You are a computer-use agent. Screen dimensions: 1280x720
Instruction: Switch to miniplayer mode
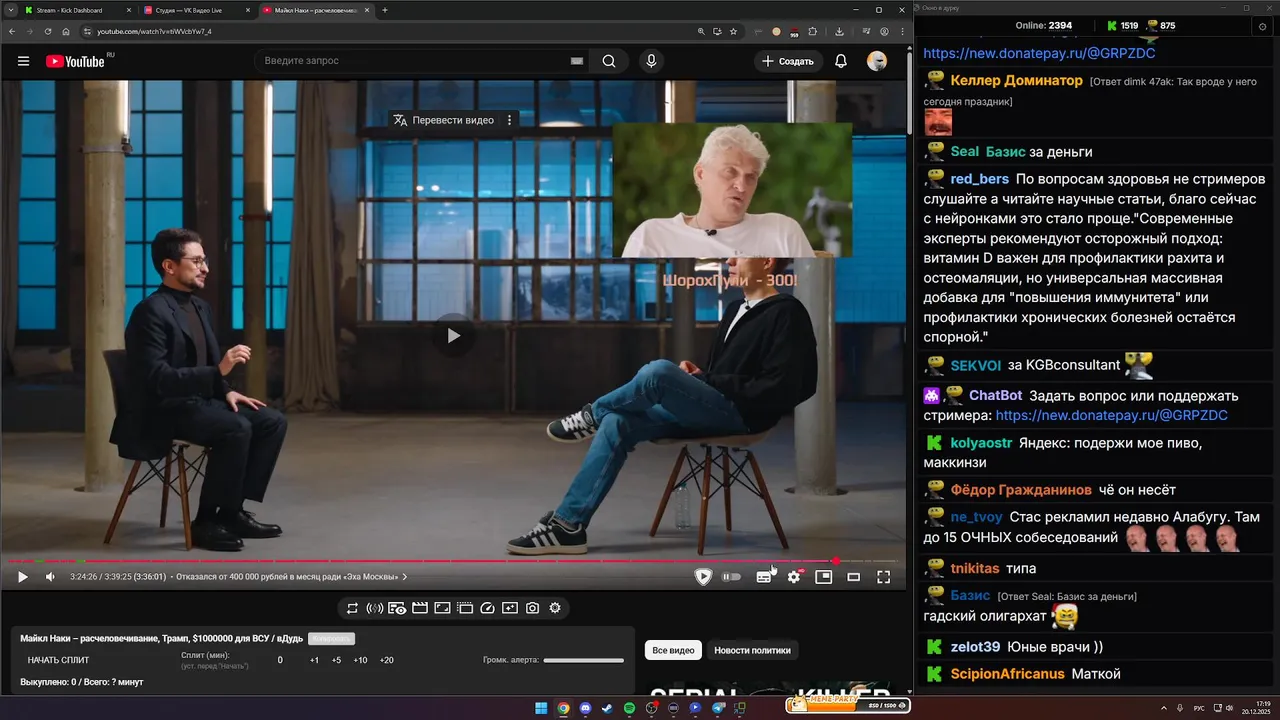pyautogui.click(x=824, y=577)
